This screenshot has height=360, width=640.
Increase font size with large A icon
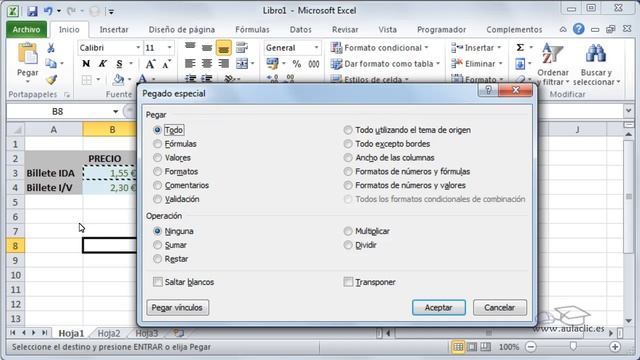150,64
